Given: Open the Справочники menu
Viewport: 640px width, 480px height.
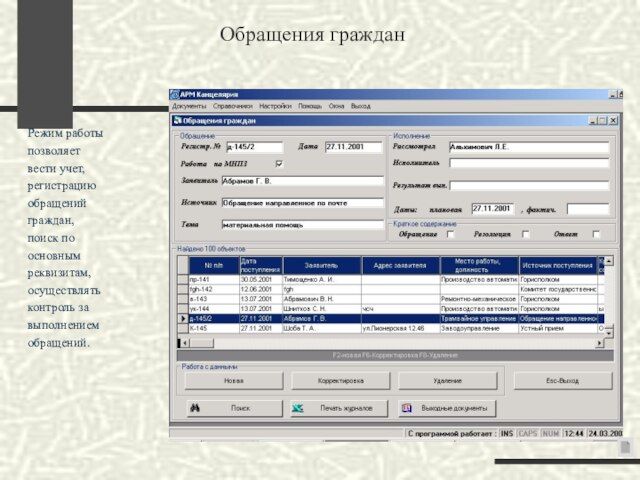Looking at the screenshot, I should pyautogui.click(x=232, y=106).
